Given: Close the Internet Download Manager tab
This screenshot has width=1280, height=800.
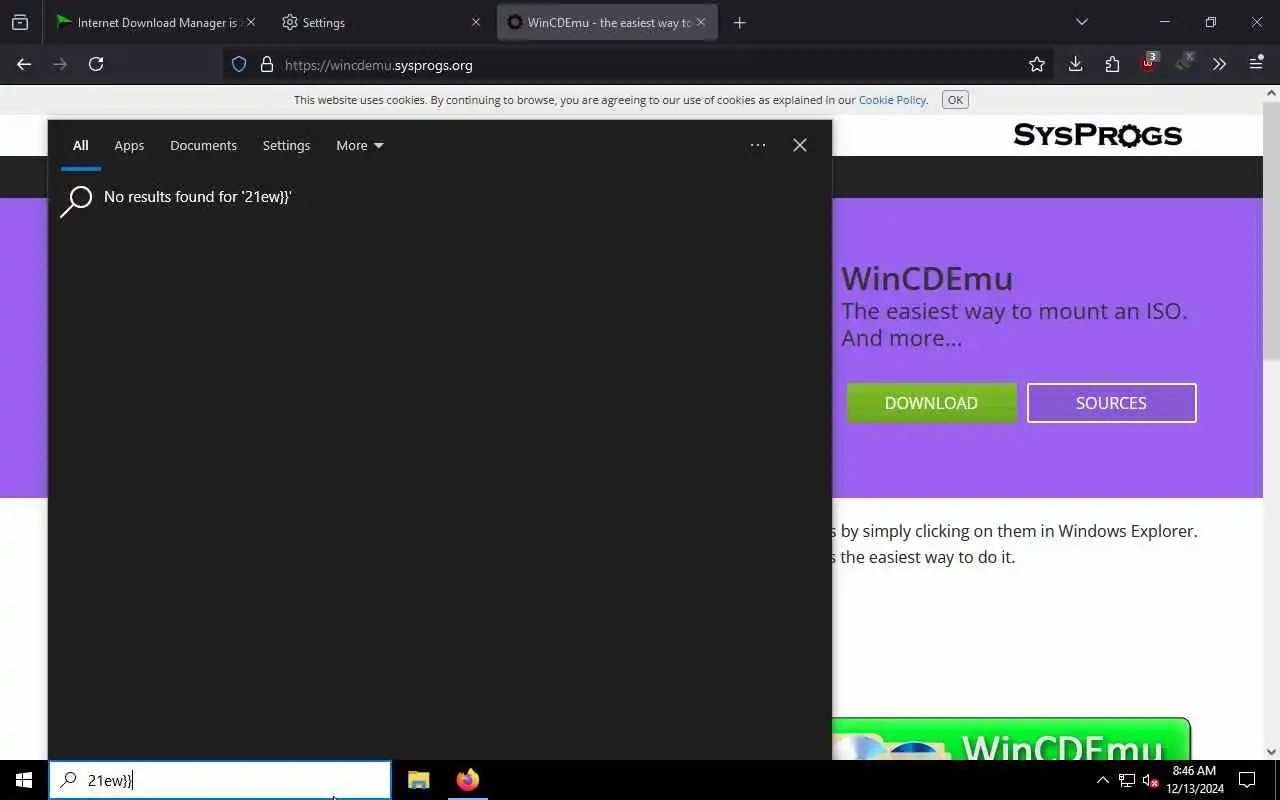Looking at the screenshot, I should [x=250, y=22].
